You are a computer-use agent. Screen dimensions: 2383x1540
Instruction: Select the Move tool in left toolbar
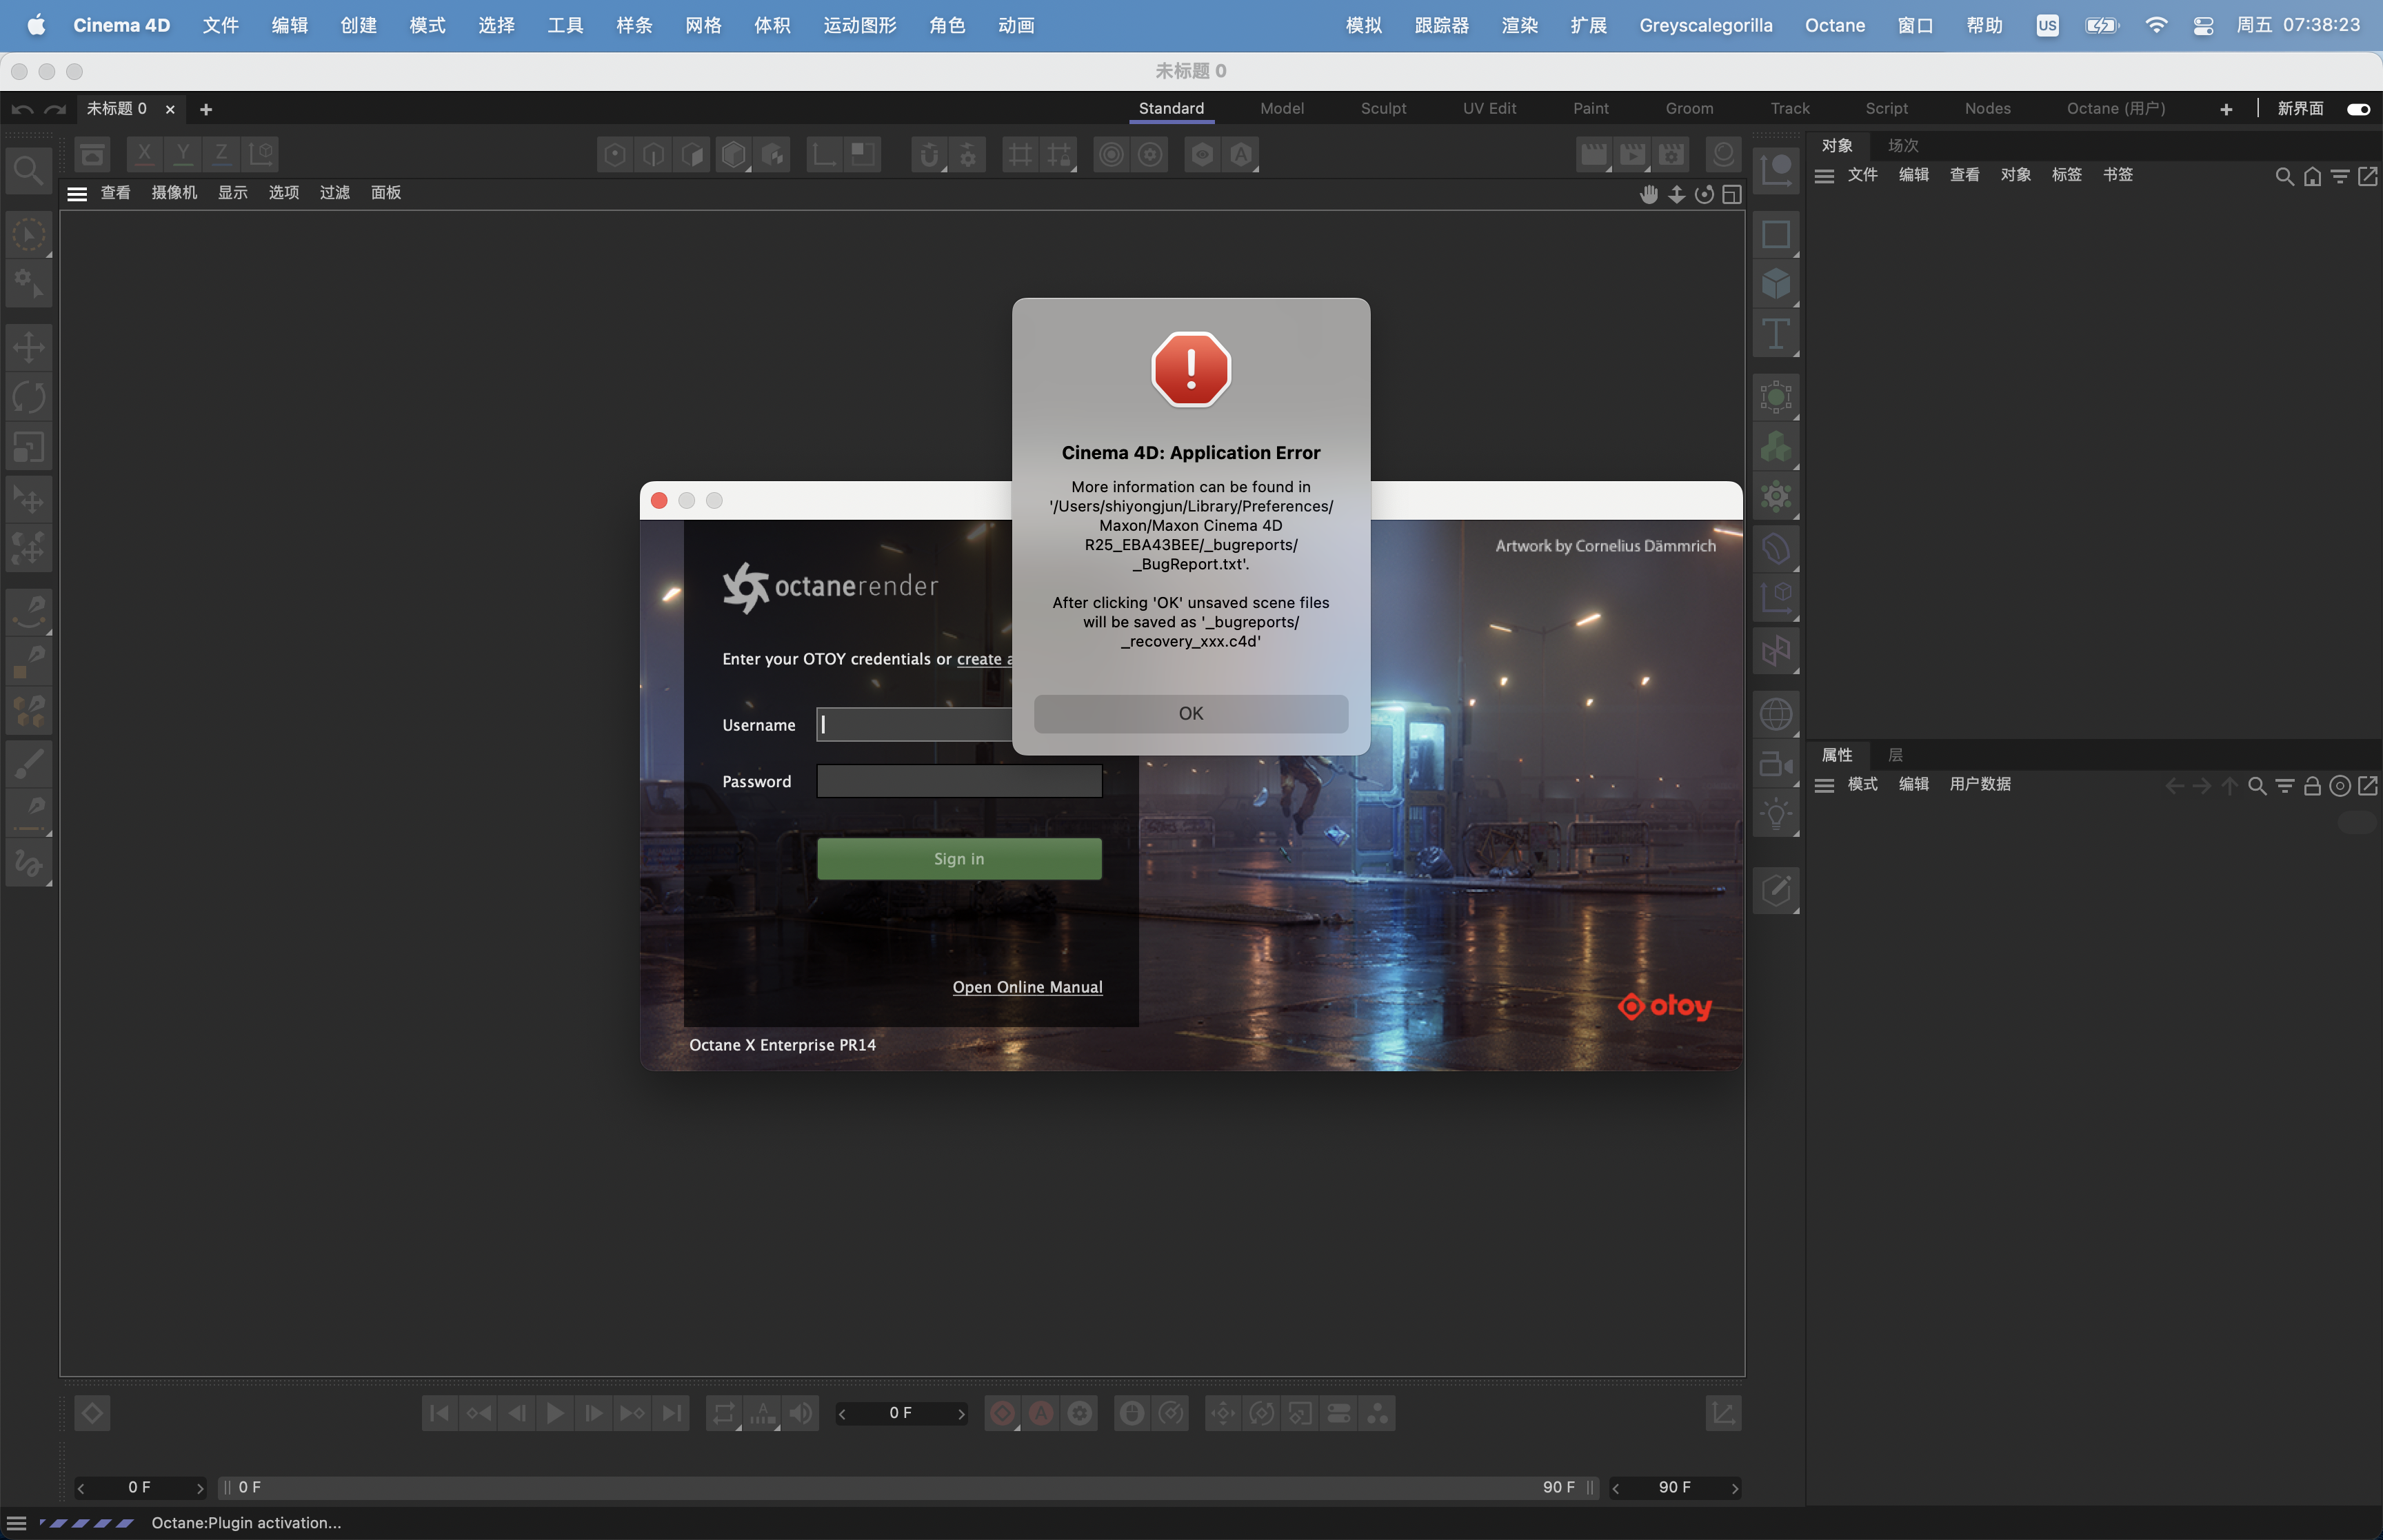28,347
